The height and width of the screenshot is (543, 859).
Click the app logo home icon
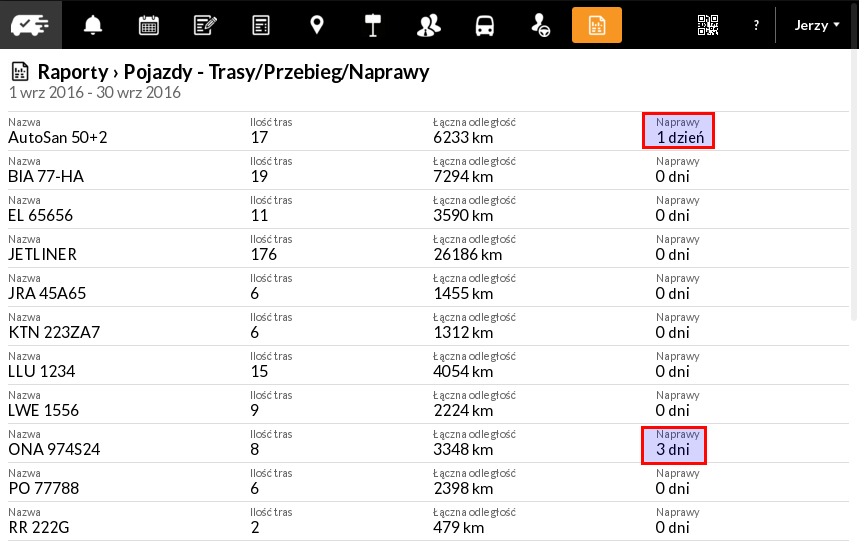(x=31, y=25)
